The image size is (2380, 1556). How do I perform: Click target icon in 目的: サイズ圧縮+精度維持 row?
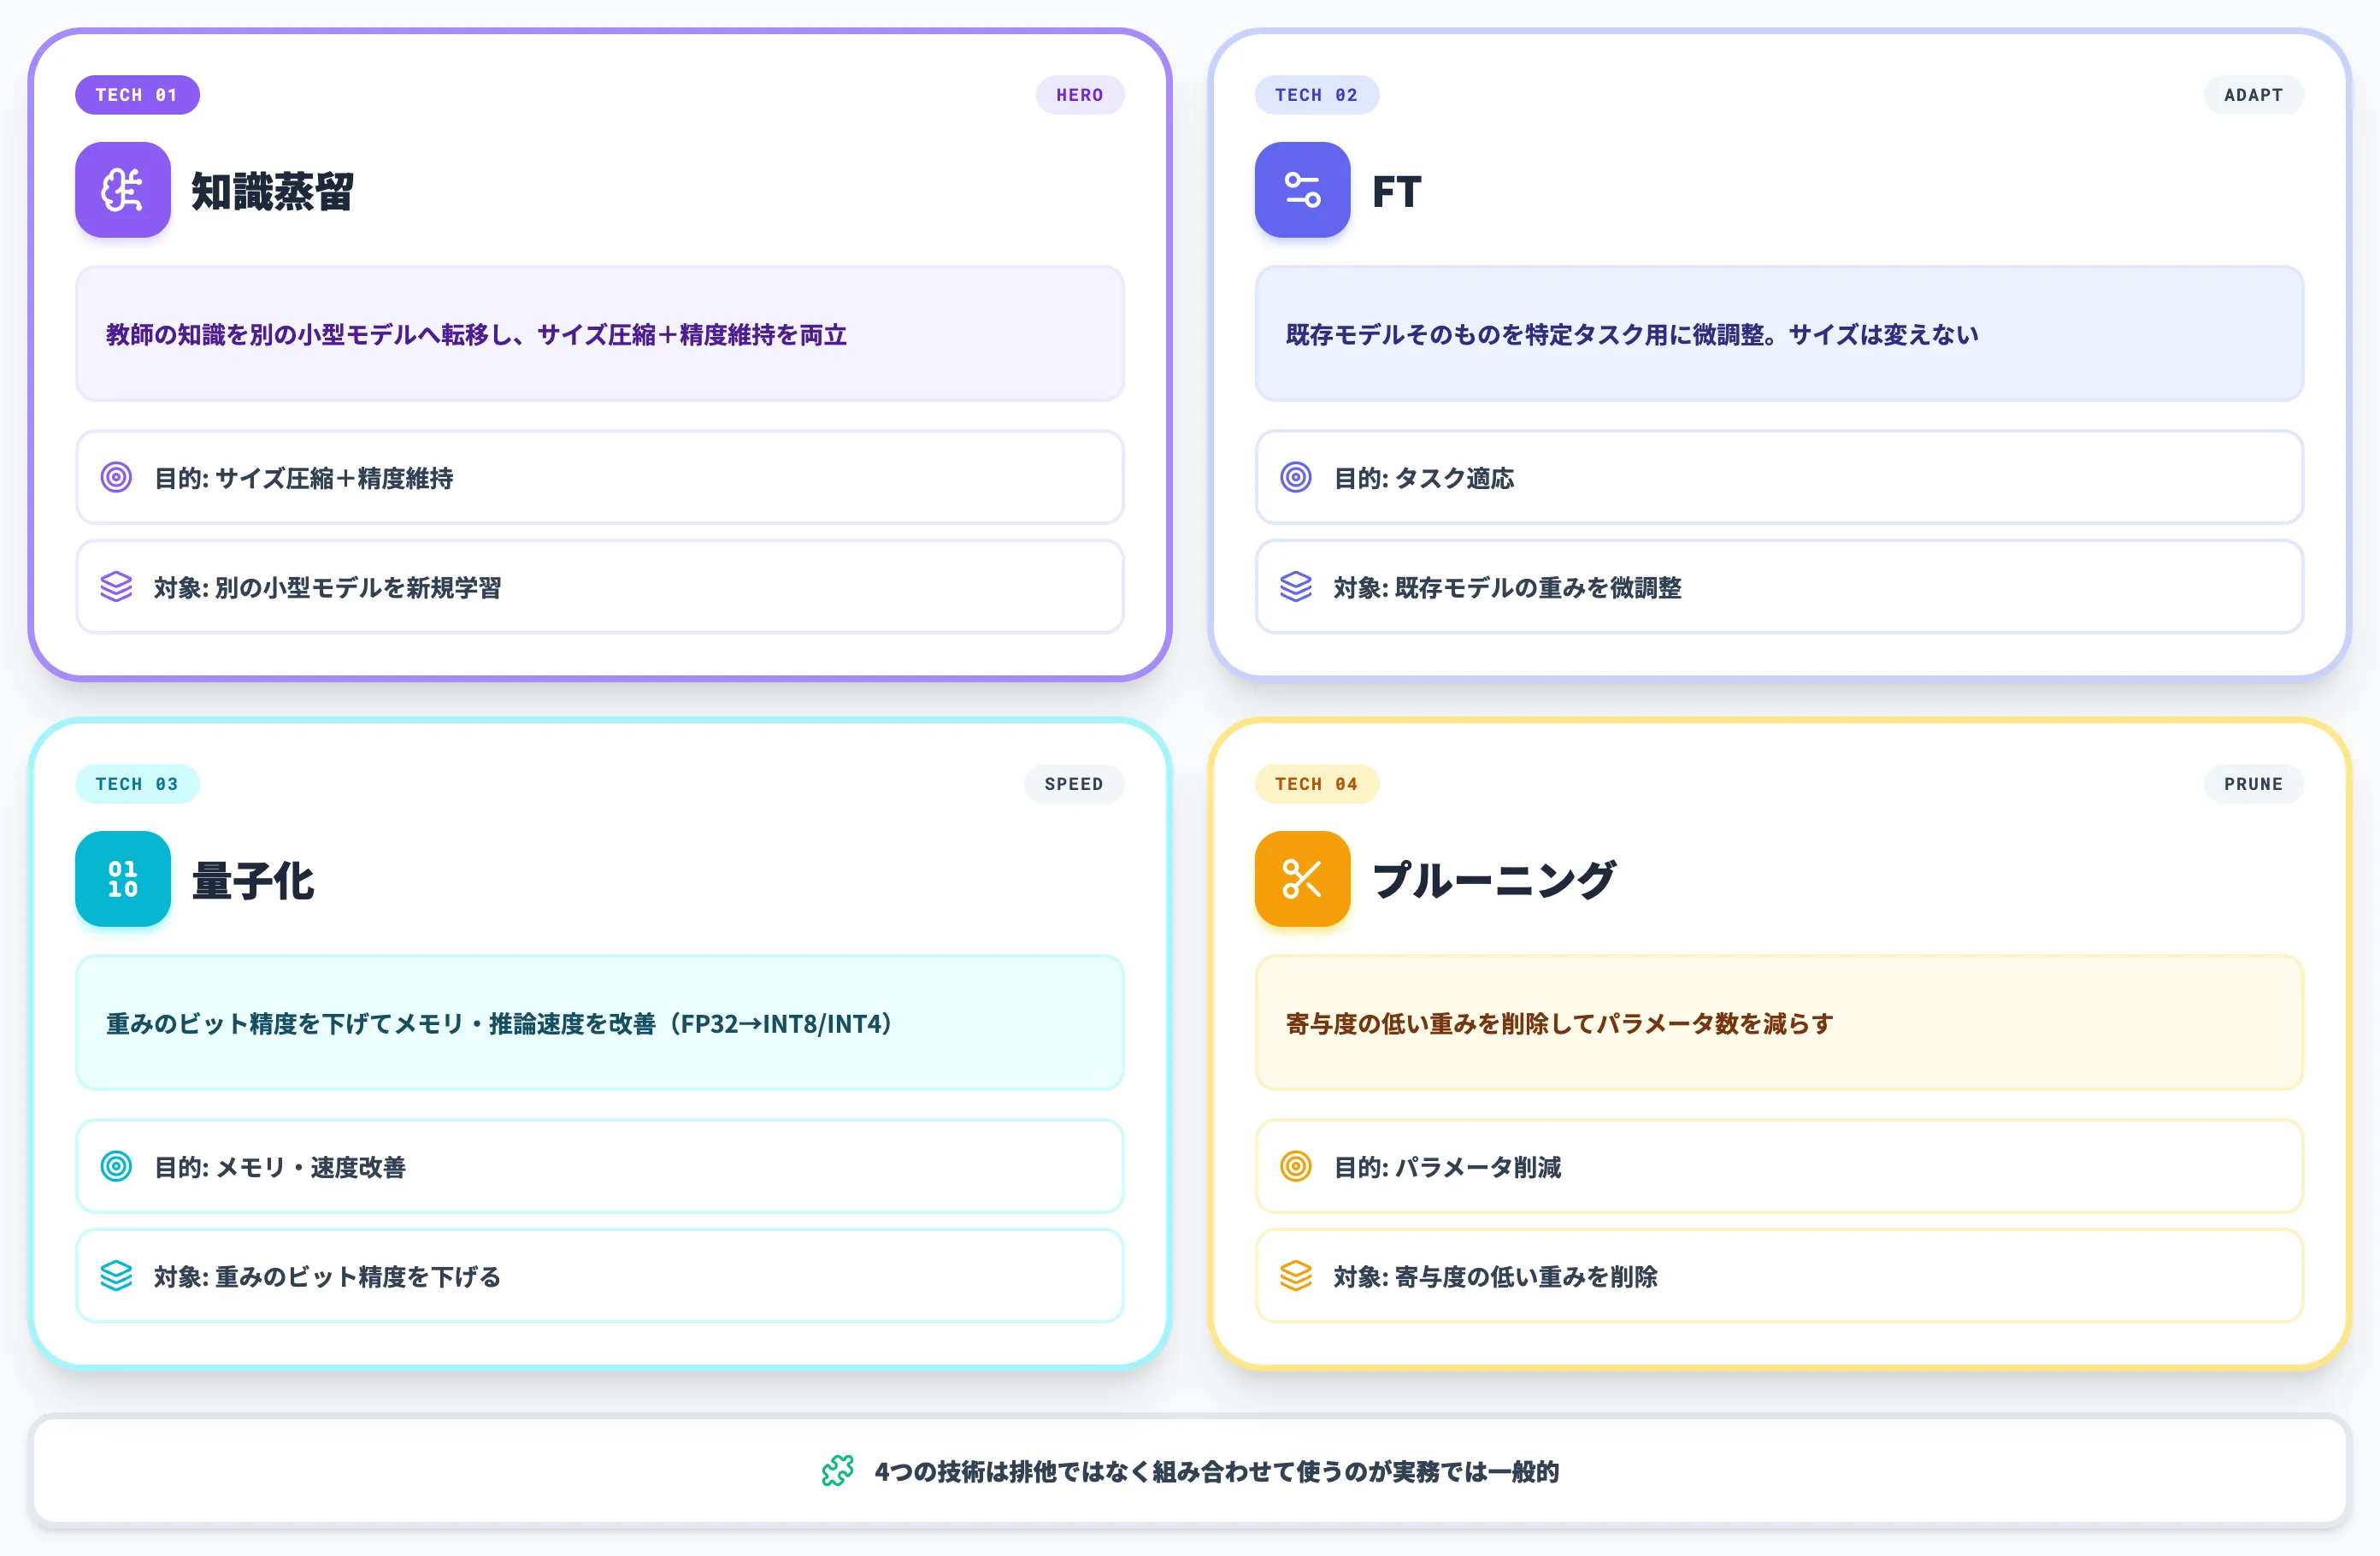coord(116,477)
